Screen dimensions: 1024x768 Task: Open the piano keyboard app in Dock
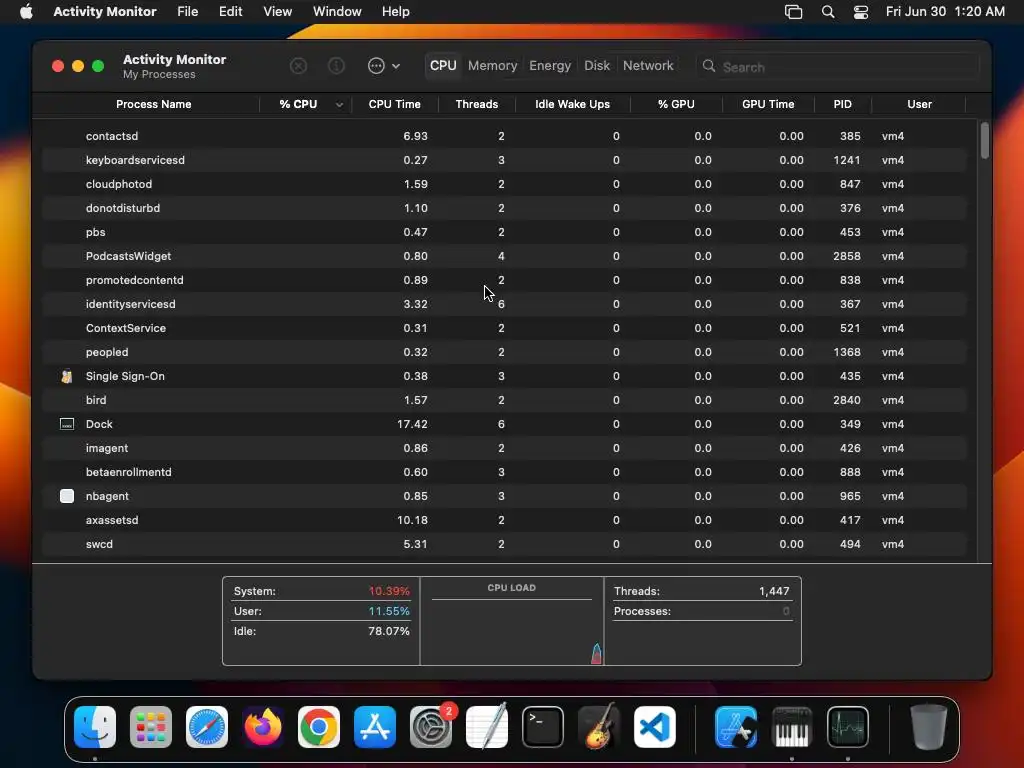(792, 727)
